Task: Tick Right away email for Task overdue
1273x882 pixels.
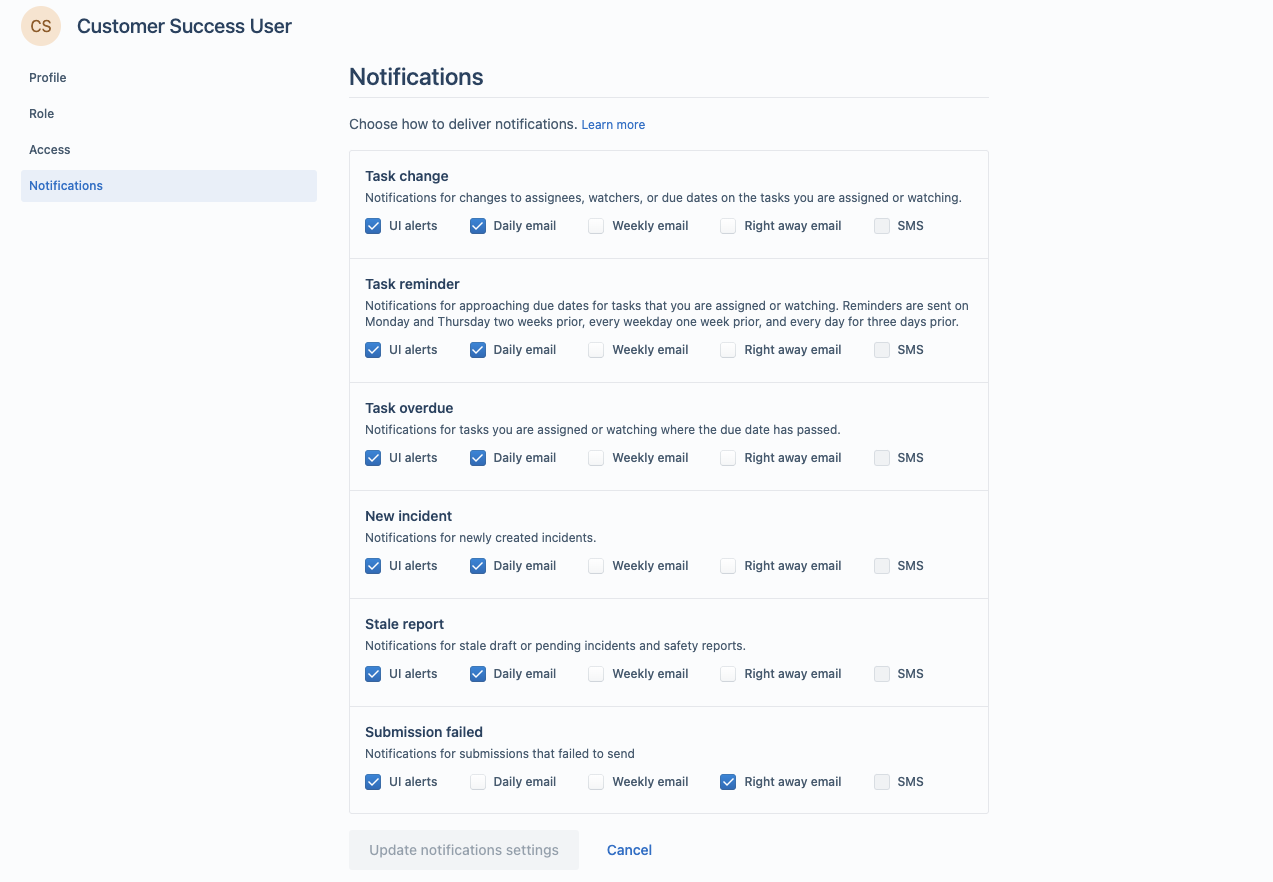Action: pyautogui.click(x=728, y=458)
